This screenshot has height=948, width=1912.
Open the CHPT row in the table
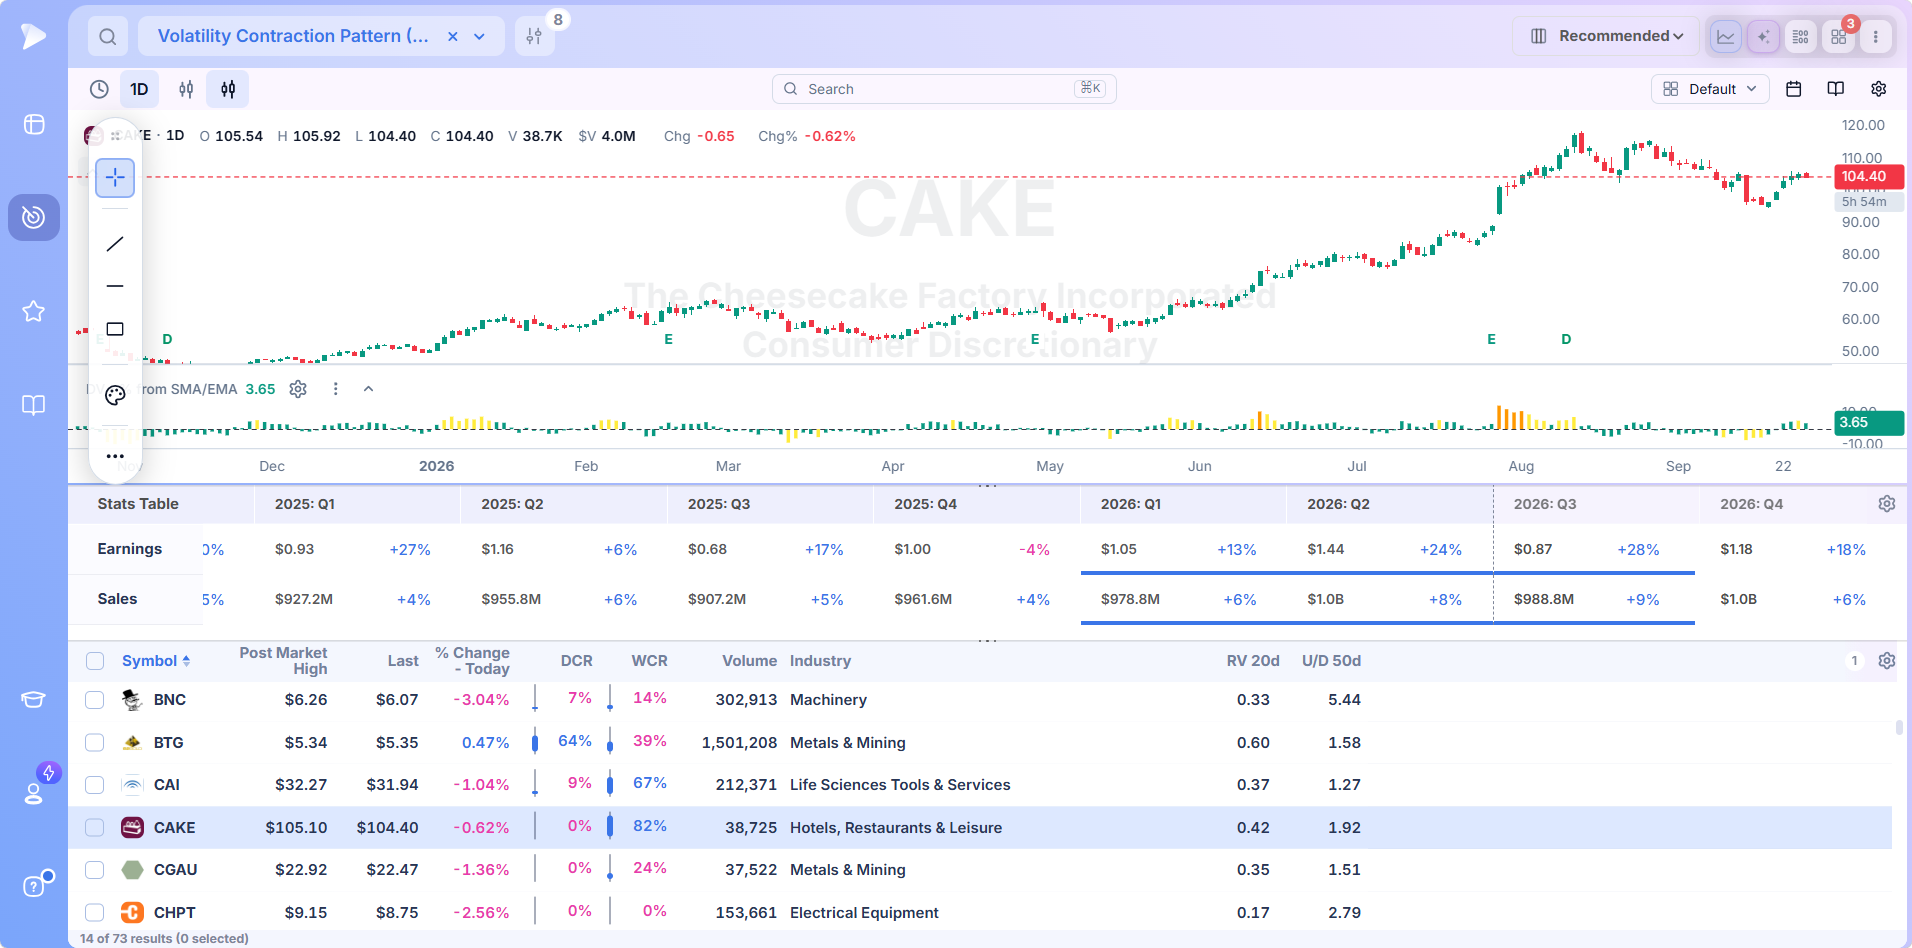click(980, 912)
